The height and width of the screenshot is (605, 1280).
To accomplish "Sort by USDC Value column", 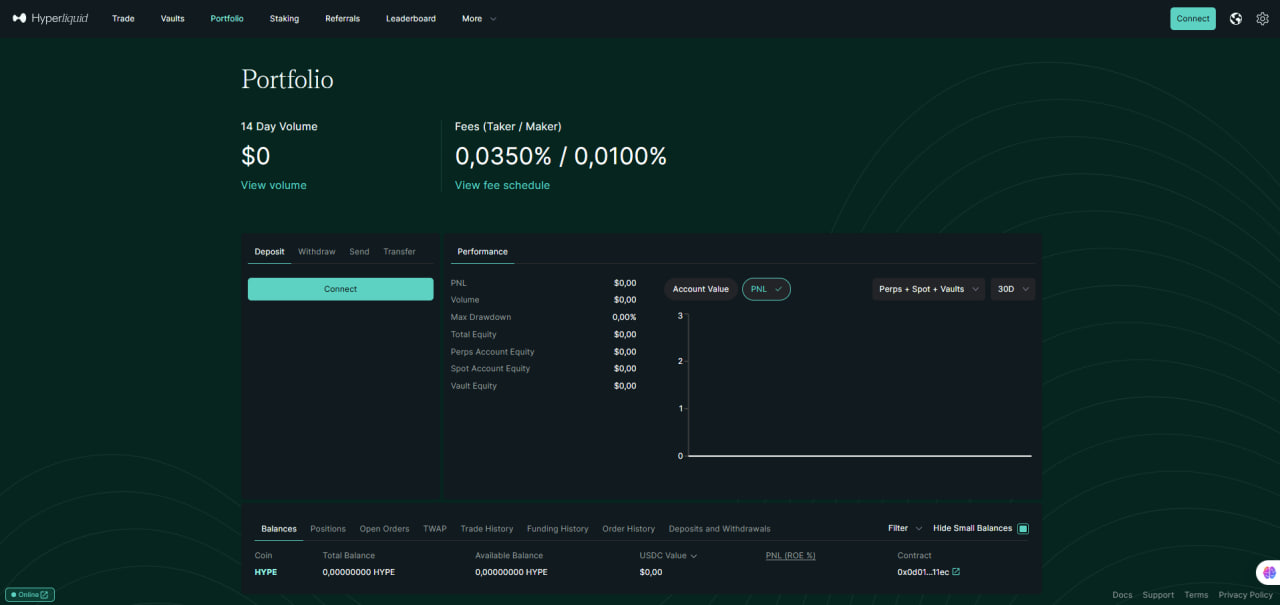I will pos(668,555).
